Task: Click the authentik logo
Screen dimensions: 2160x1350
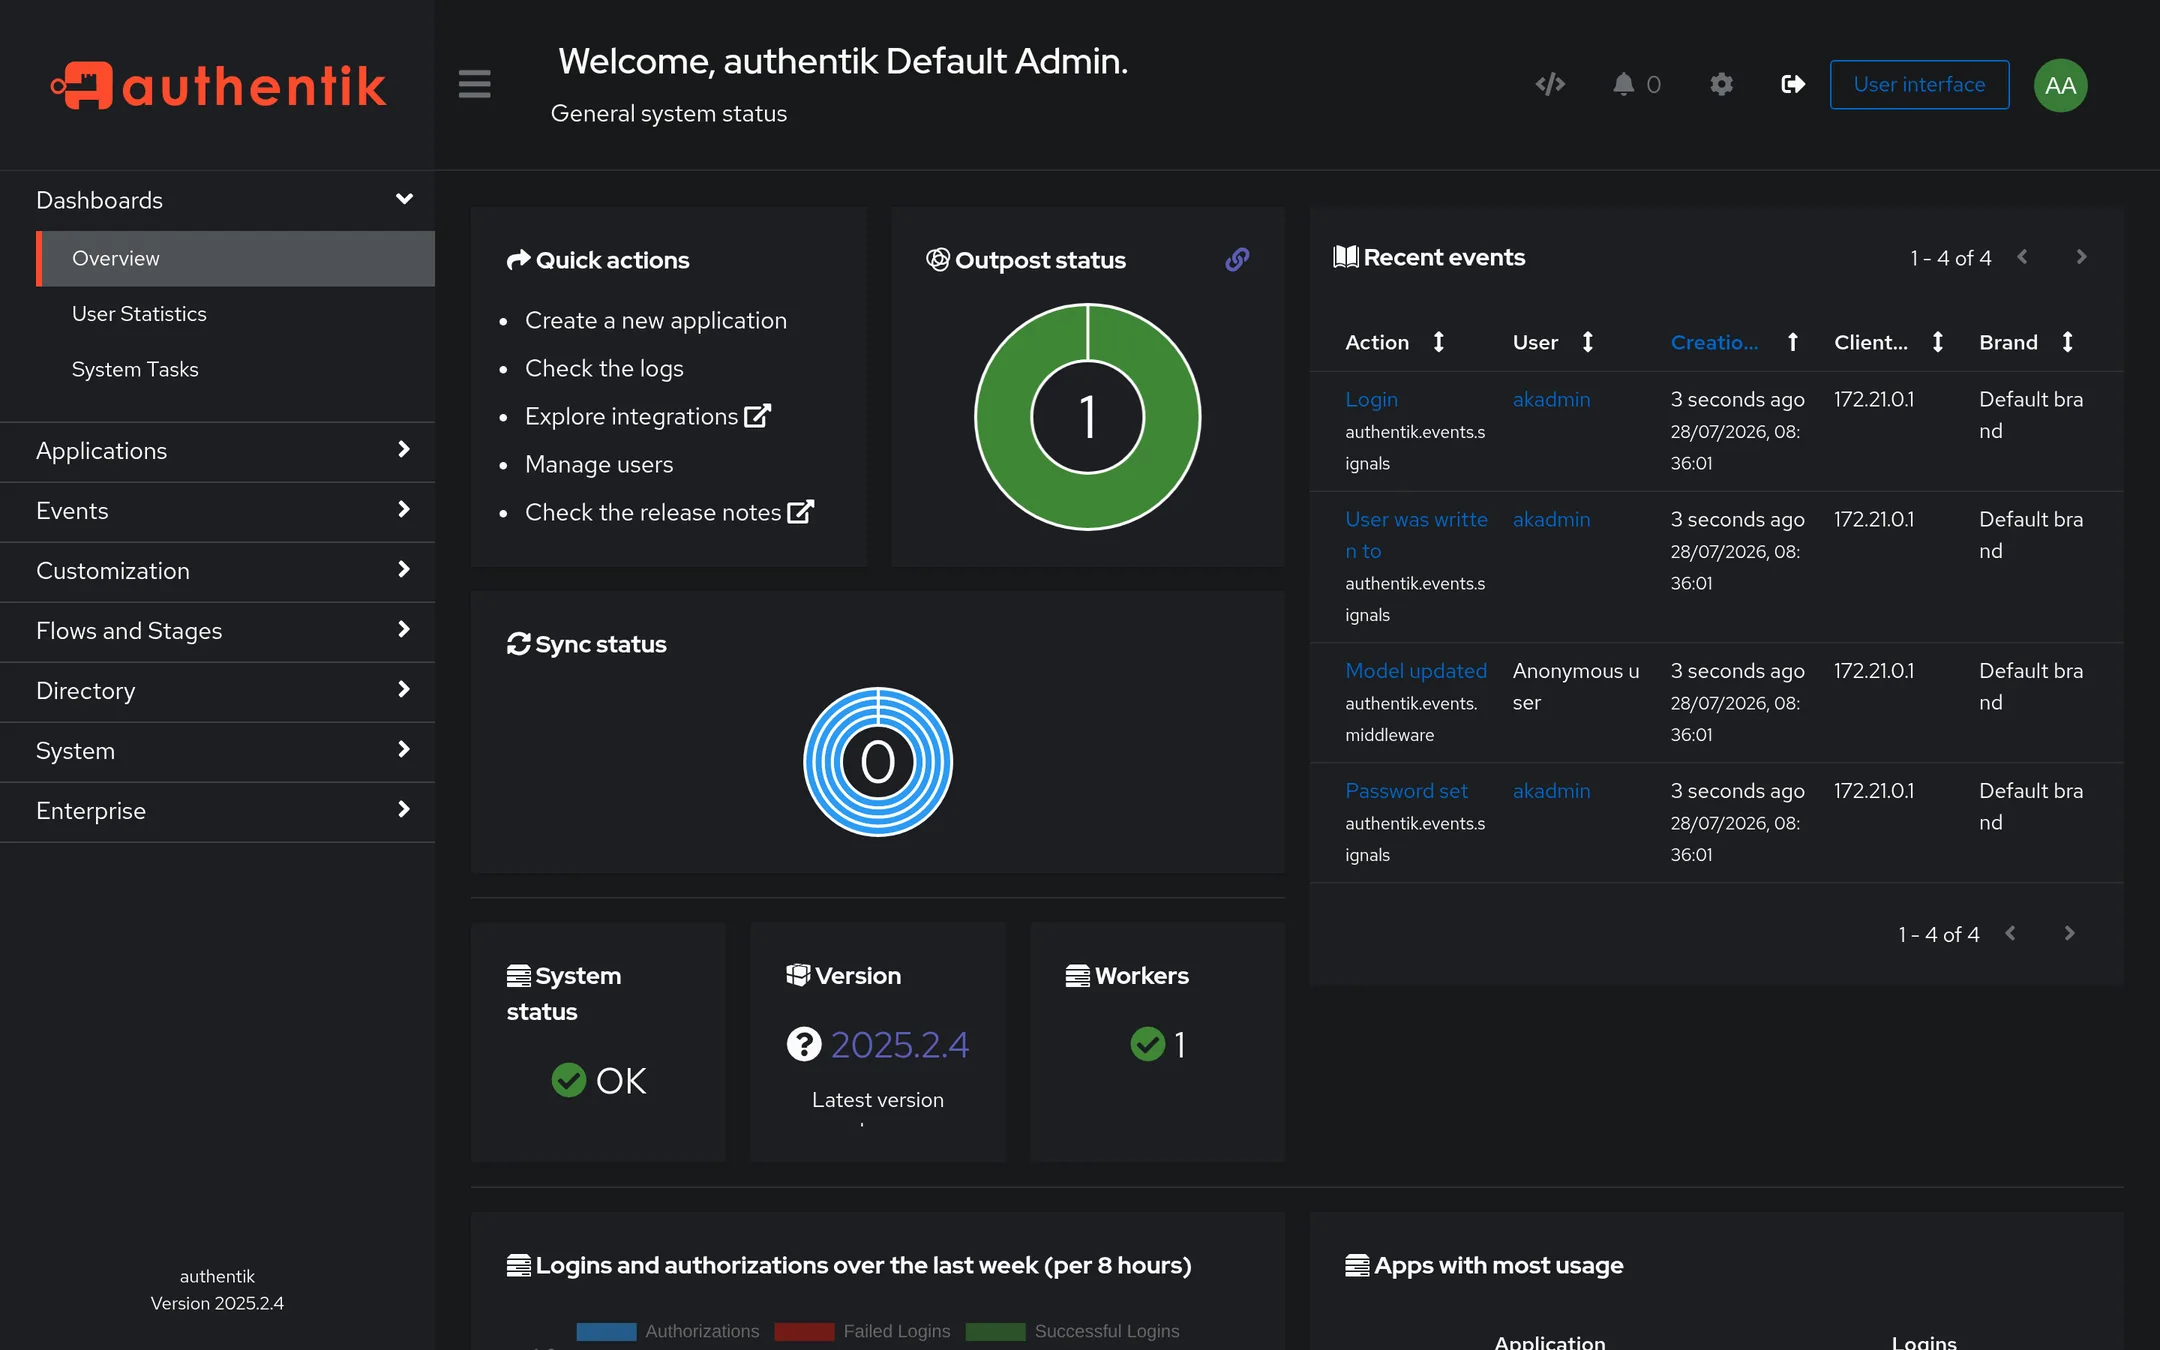Action: (x=218, y=86)
